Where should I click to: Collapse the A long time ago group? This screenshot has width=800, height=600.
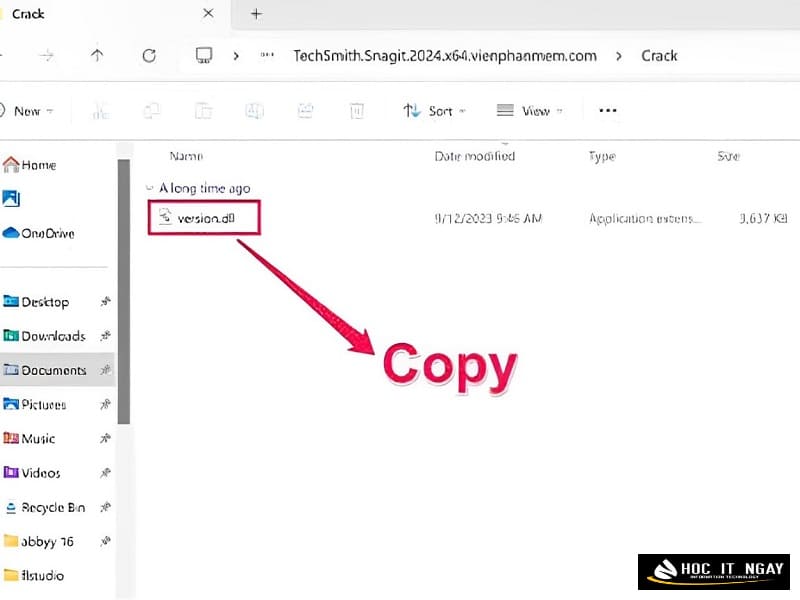[149, 188]
